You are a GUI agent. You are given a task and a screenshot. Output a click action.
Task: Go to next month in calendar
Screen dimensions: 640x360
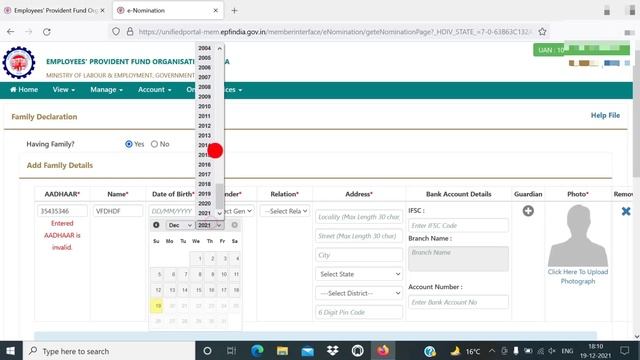coord(234,225)
